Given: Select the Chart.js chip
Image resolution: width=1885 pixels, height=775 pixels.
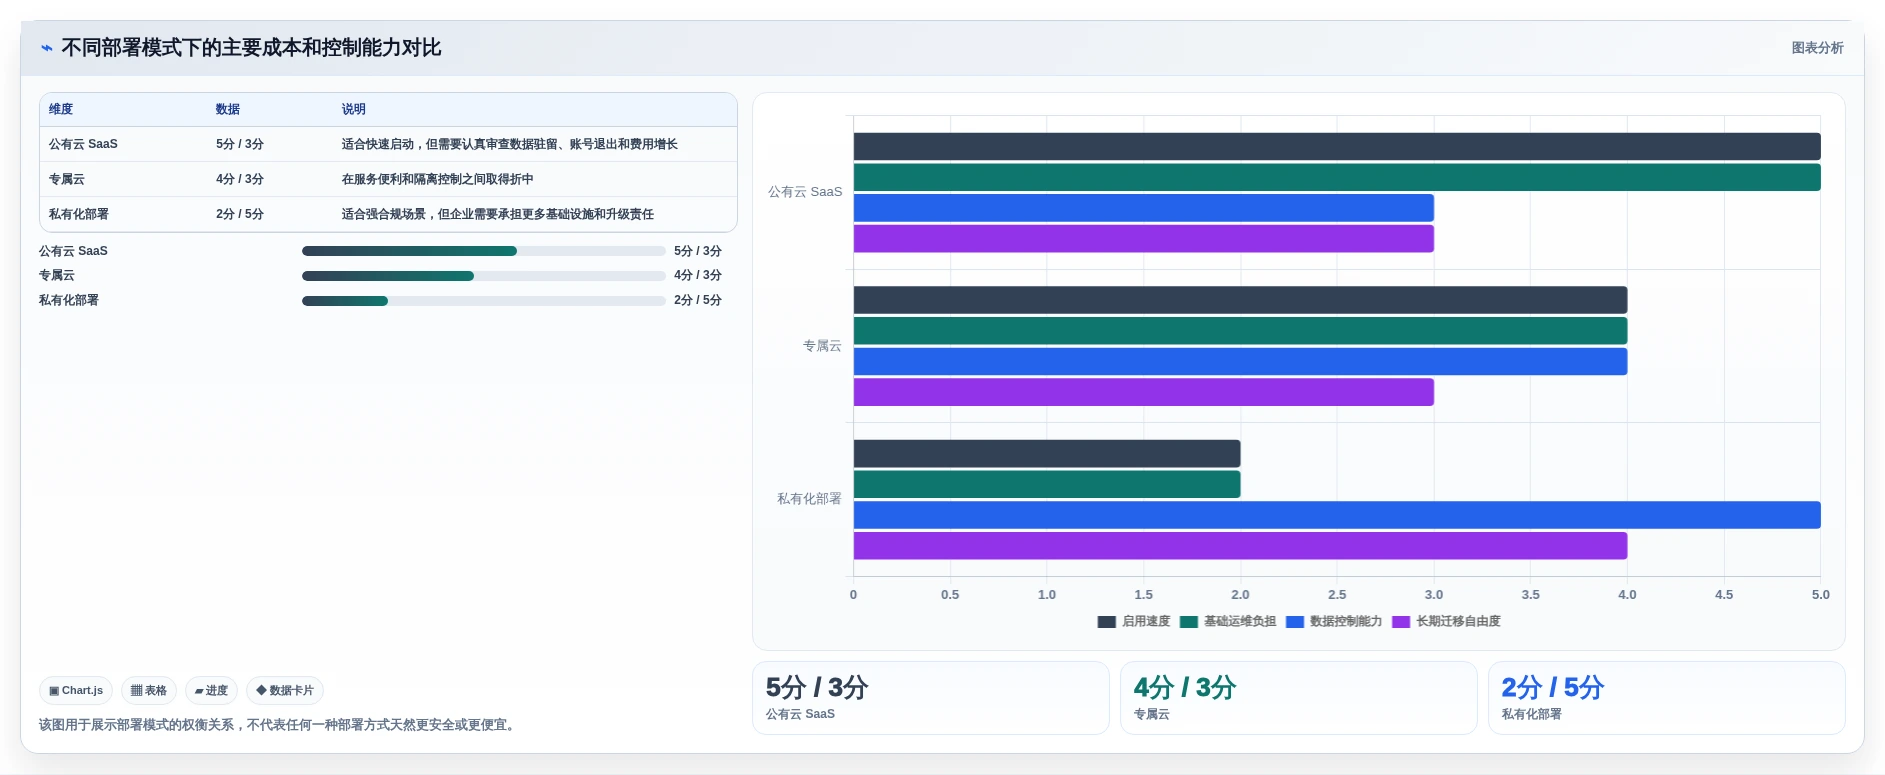Looking at the screenshot, I should click(76, 690).
